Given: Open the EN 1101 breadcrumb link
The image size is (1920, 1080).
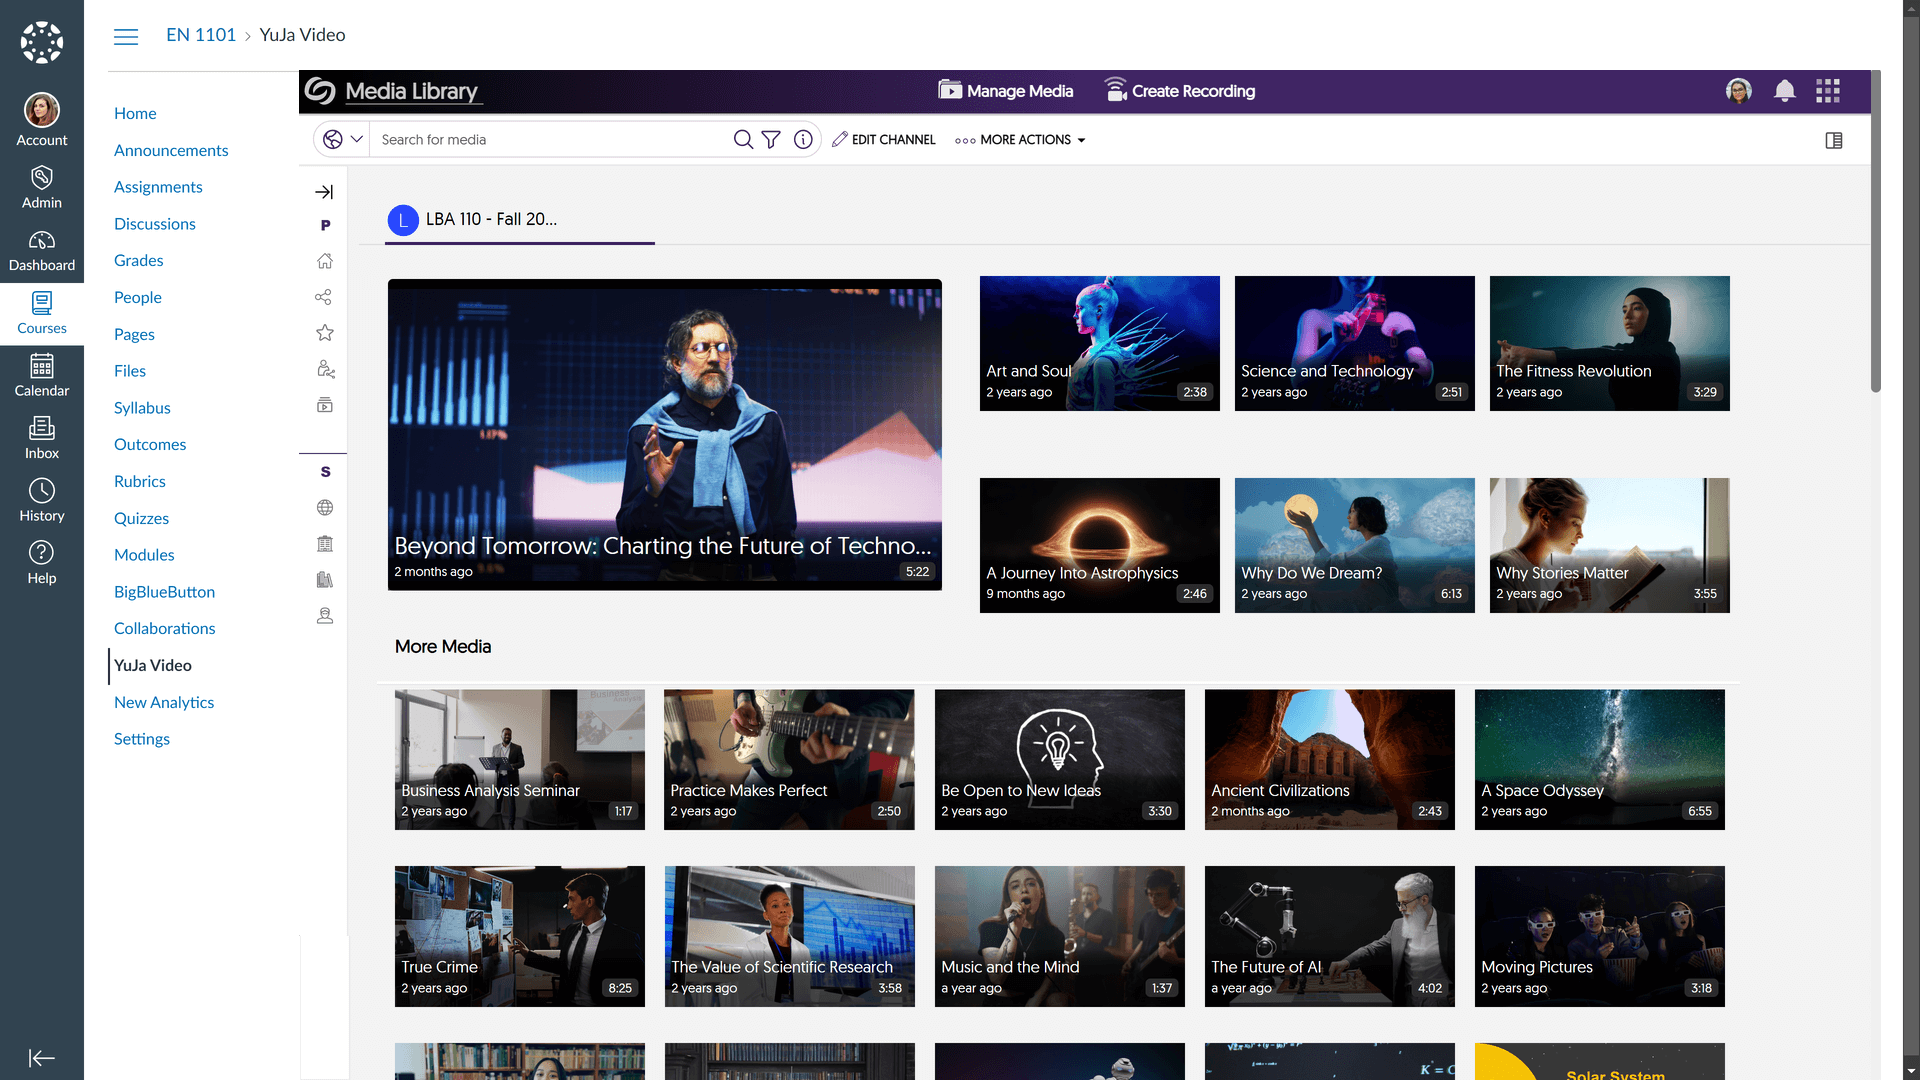Looking at the screenshot, I should (x=201, y=34).
